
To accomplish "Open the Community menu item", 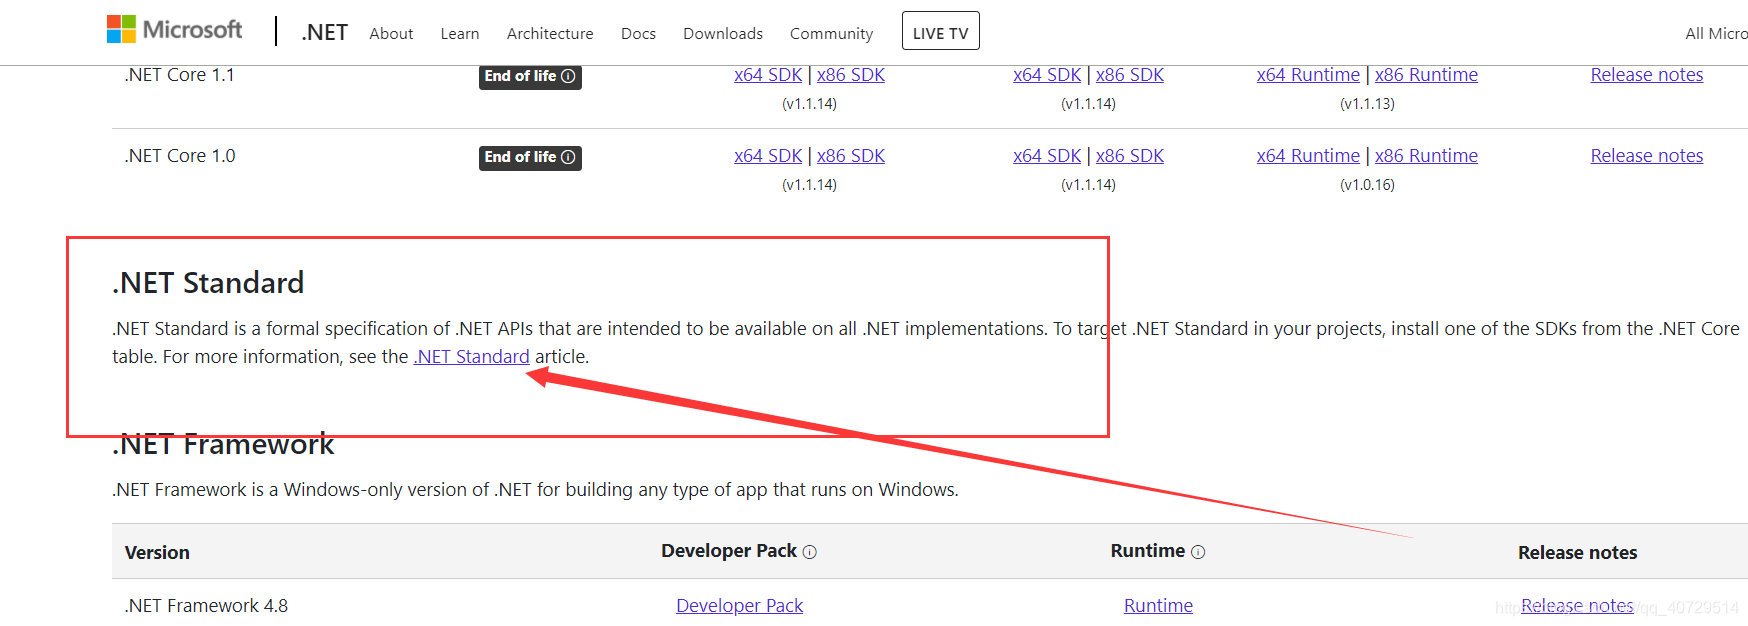I will coord(831,33).
